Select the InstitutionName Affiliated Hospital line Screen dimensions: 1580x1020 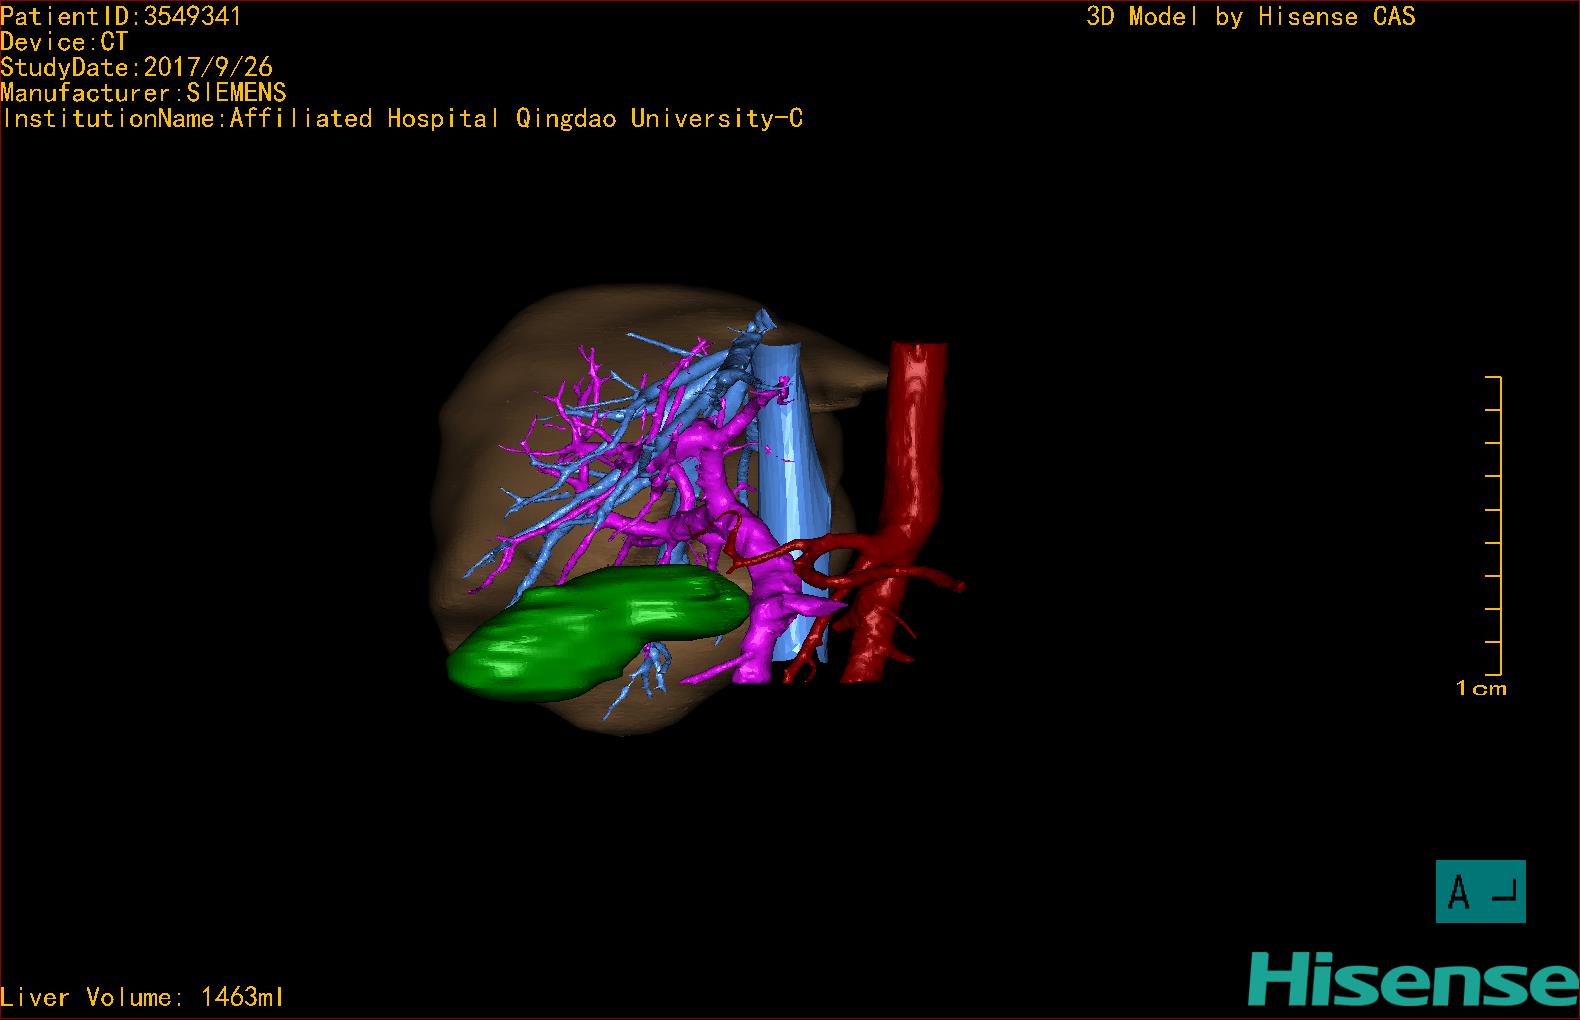[402, 119]
